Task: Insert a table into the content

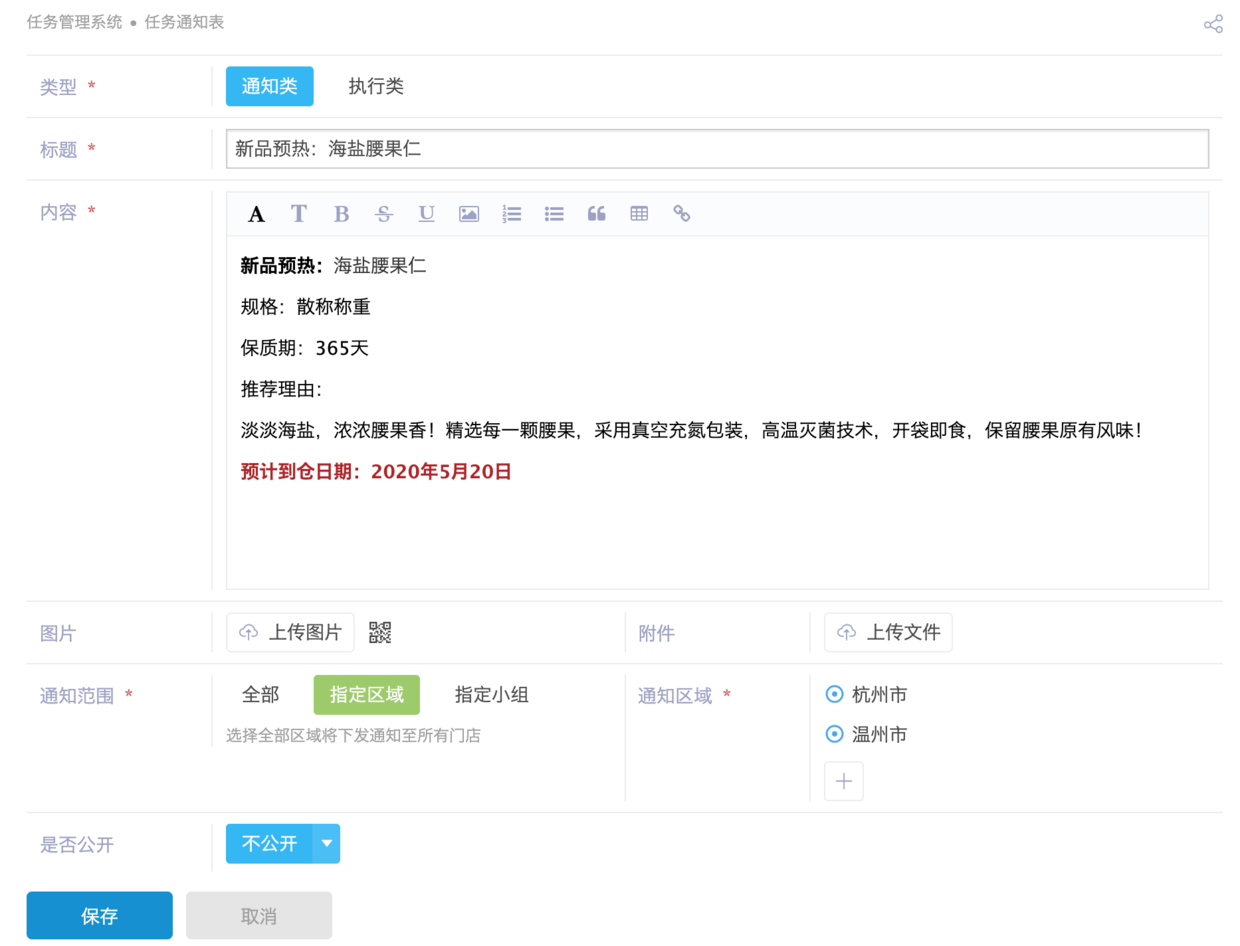Action: pyautogui.click(x=639, y=213)
